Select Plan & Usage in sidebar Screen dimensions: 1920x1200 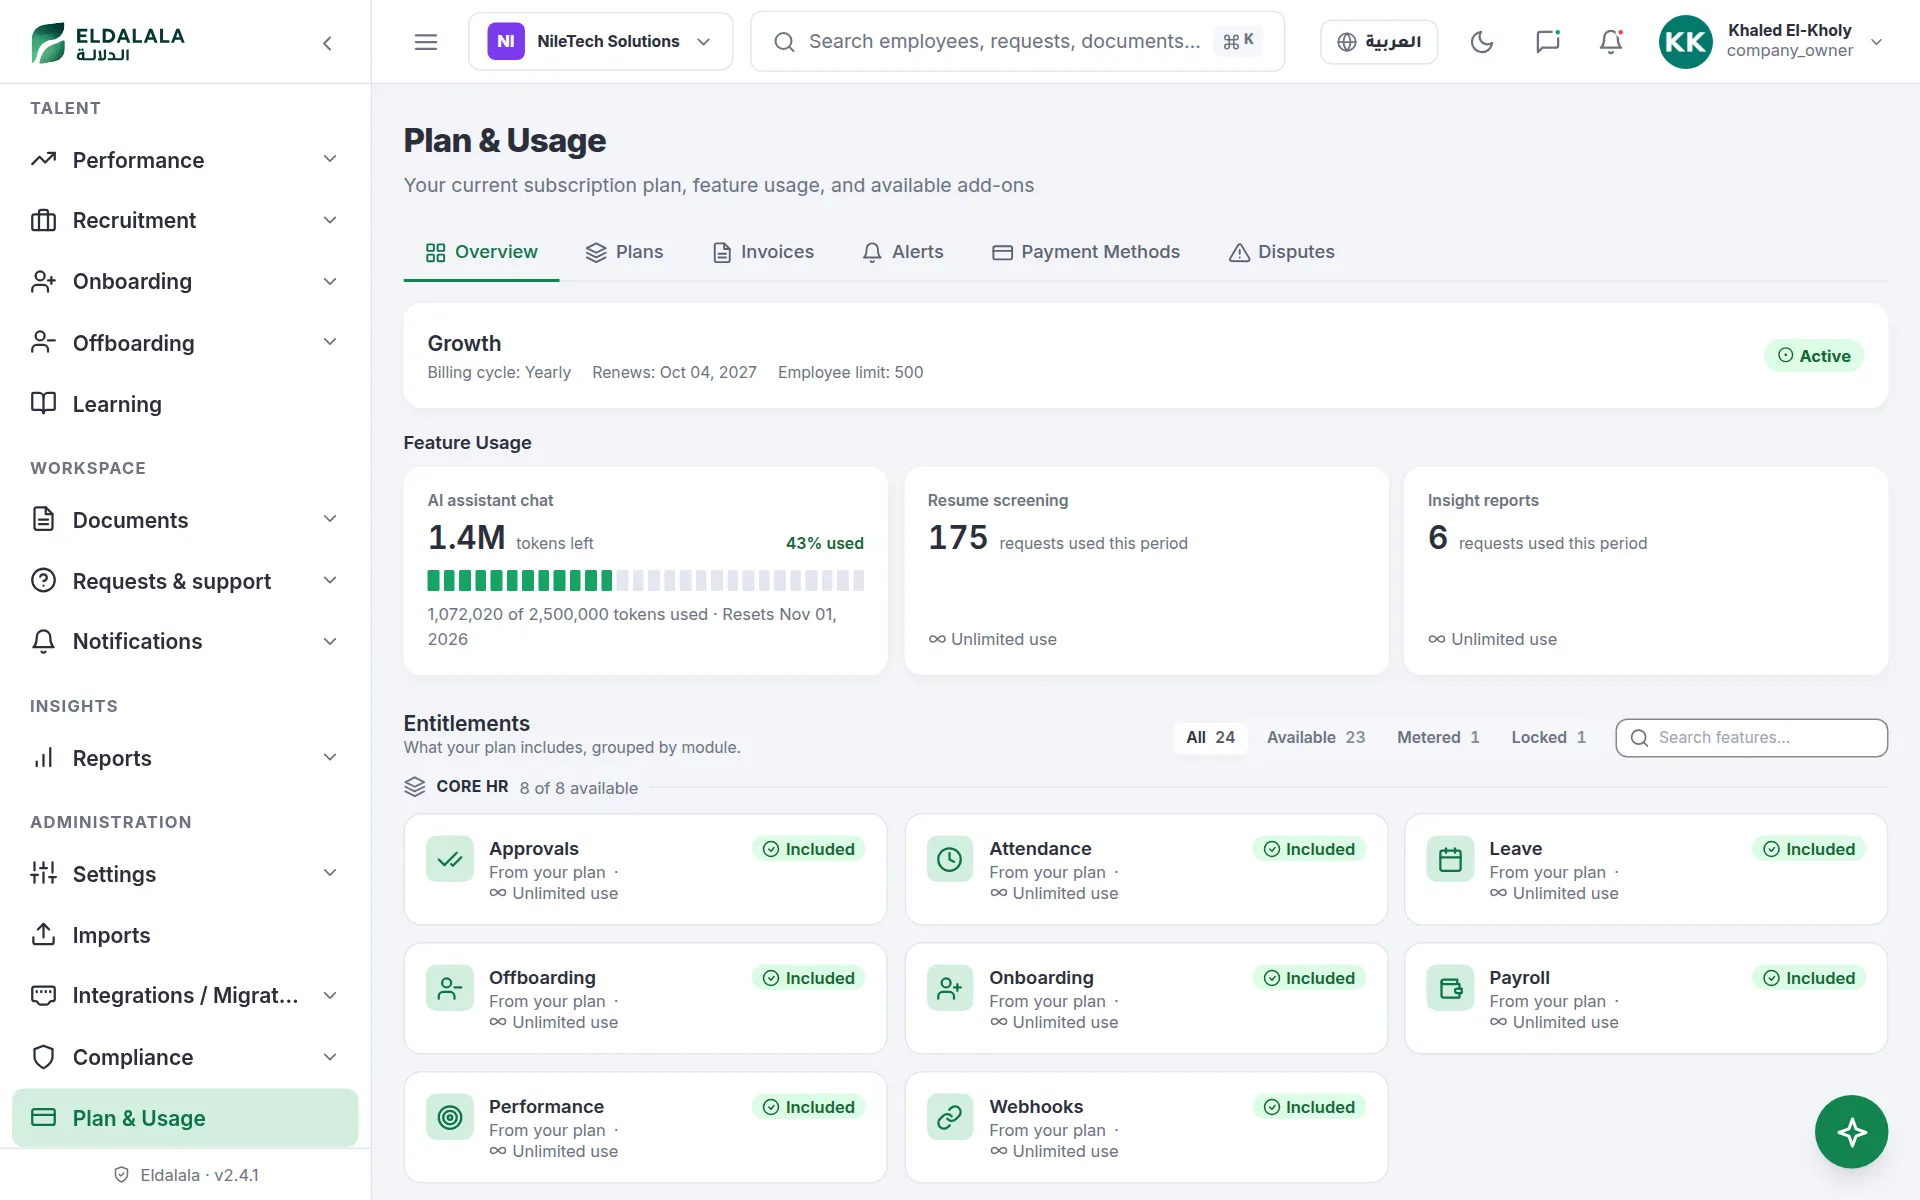(185, 1118)
